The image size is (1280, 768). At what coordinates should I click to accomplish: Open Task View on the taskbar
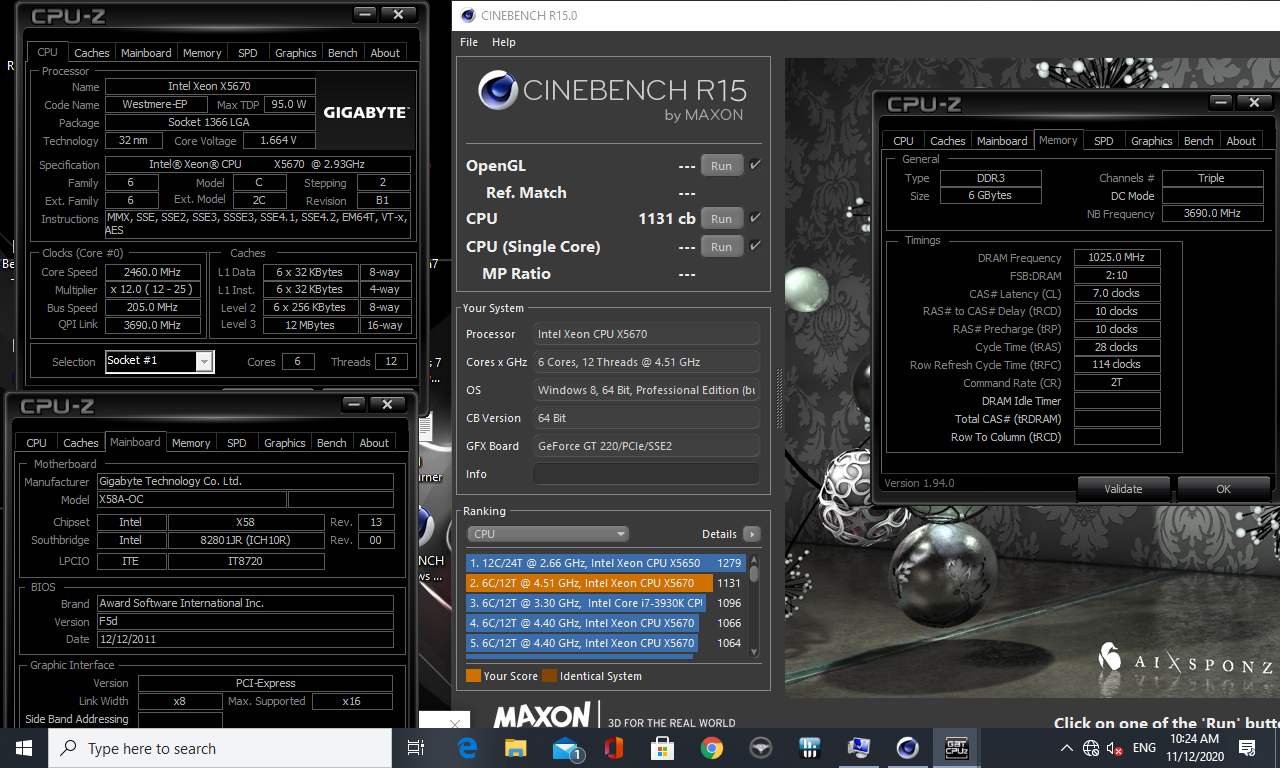tap(416, 748)
